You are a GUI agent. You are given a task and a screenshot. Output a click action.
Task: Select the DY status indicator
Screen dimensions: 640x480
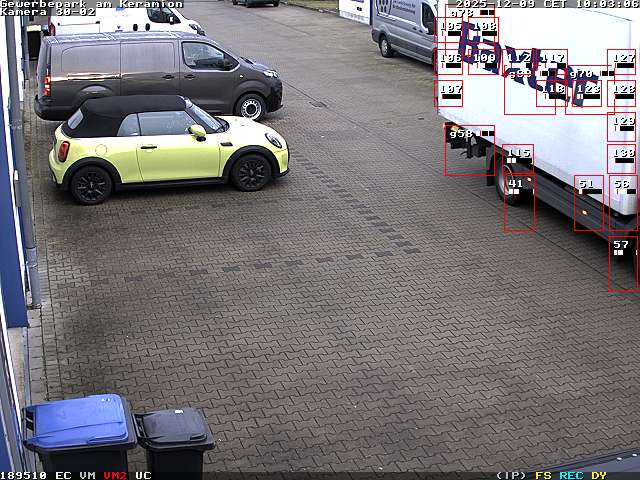click(599, 475)
